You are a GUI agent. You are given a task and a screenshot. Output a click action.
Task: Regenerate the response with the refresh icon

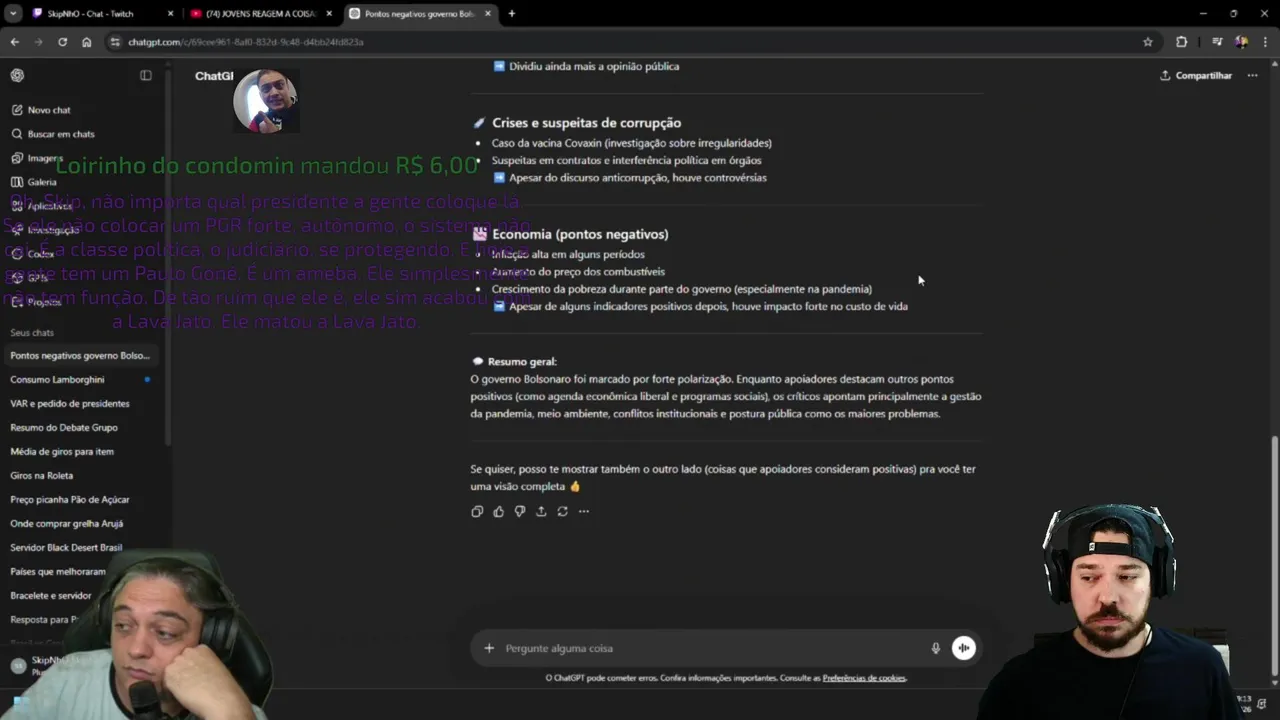click(562, 511)
